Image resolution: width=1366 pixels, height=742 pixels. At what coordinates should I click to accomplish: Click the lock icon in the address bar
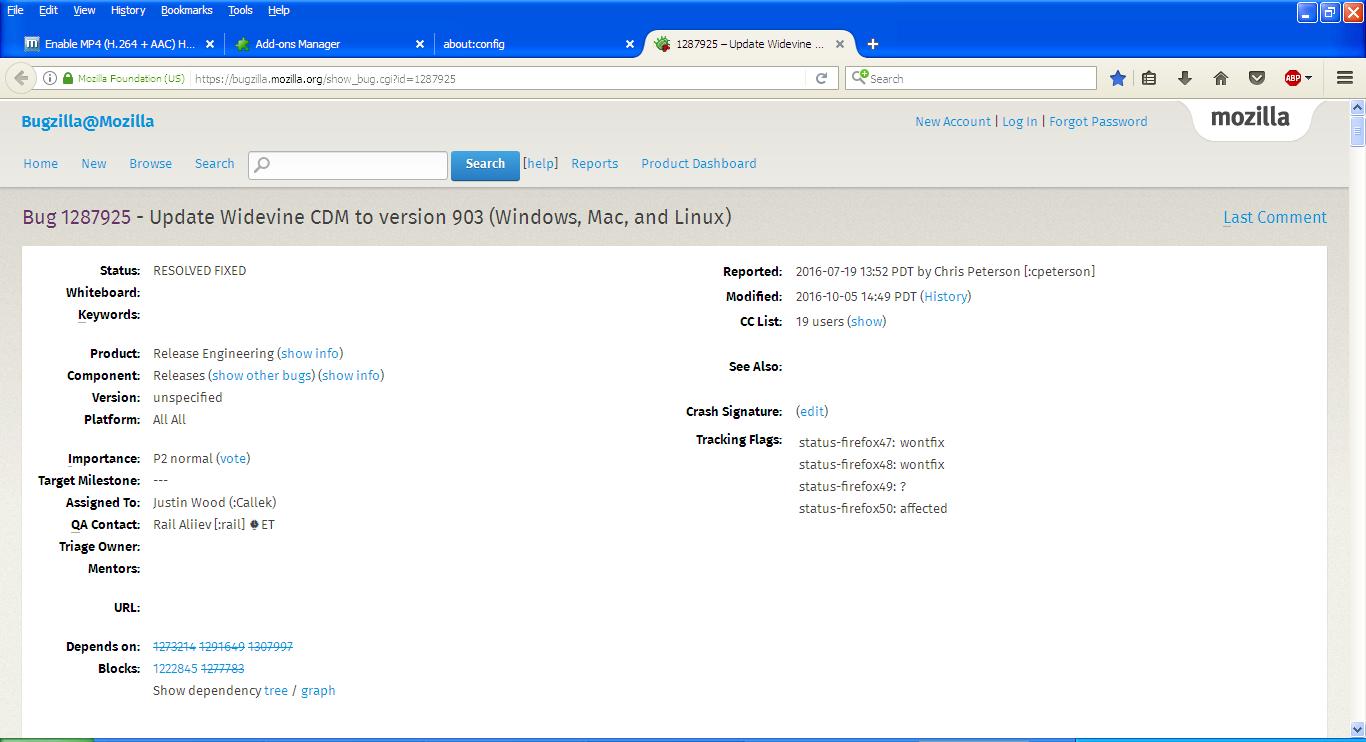click(66, 77)
